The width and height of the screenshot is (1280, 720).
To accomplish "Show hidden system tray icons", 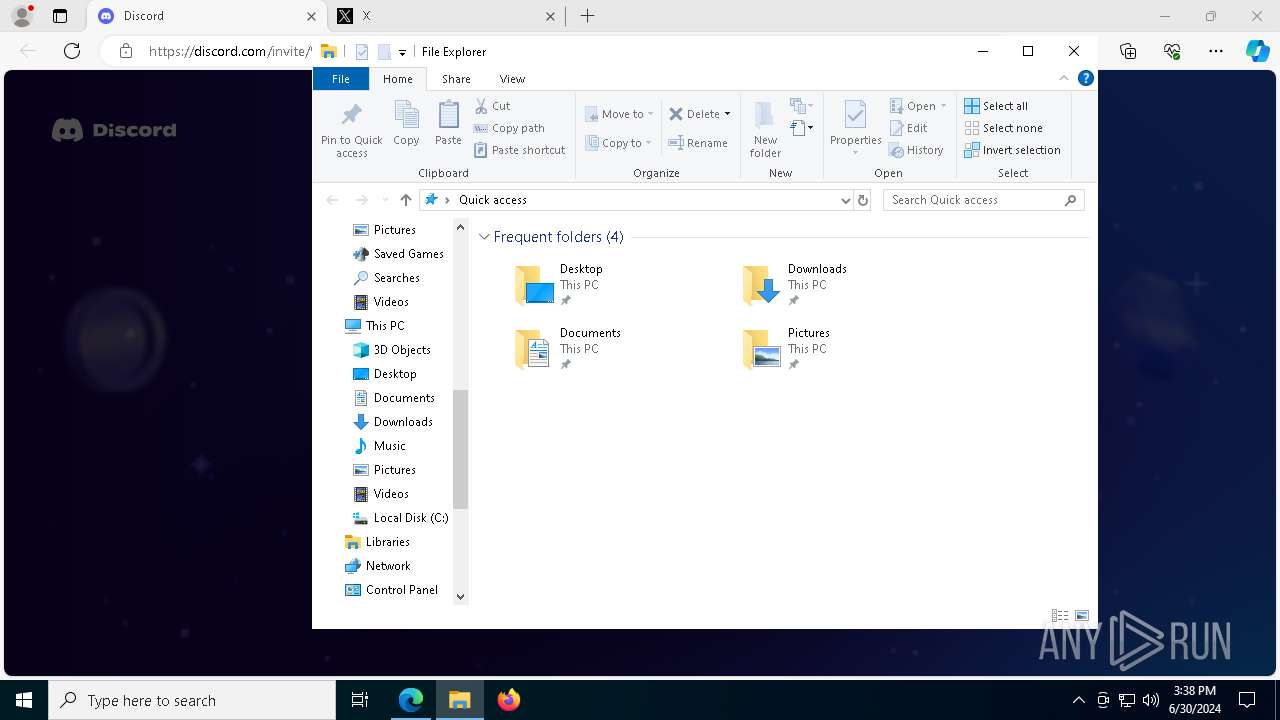I will [1078, 700].
